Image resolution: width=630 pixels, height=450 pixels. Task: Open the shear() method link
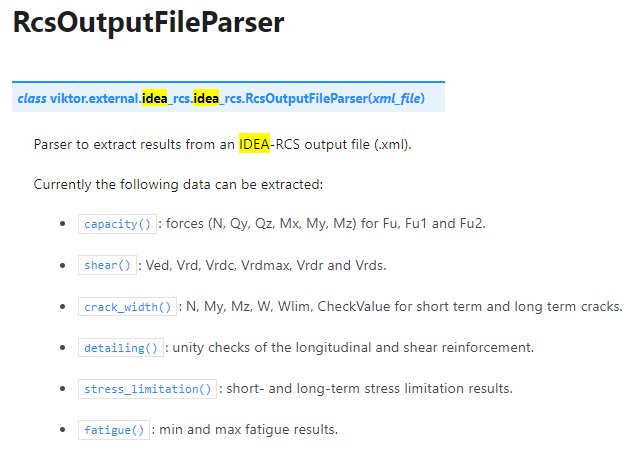pyautogui.click(x=107, y=265)
